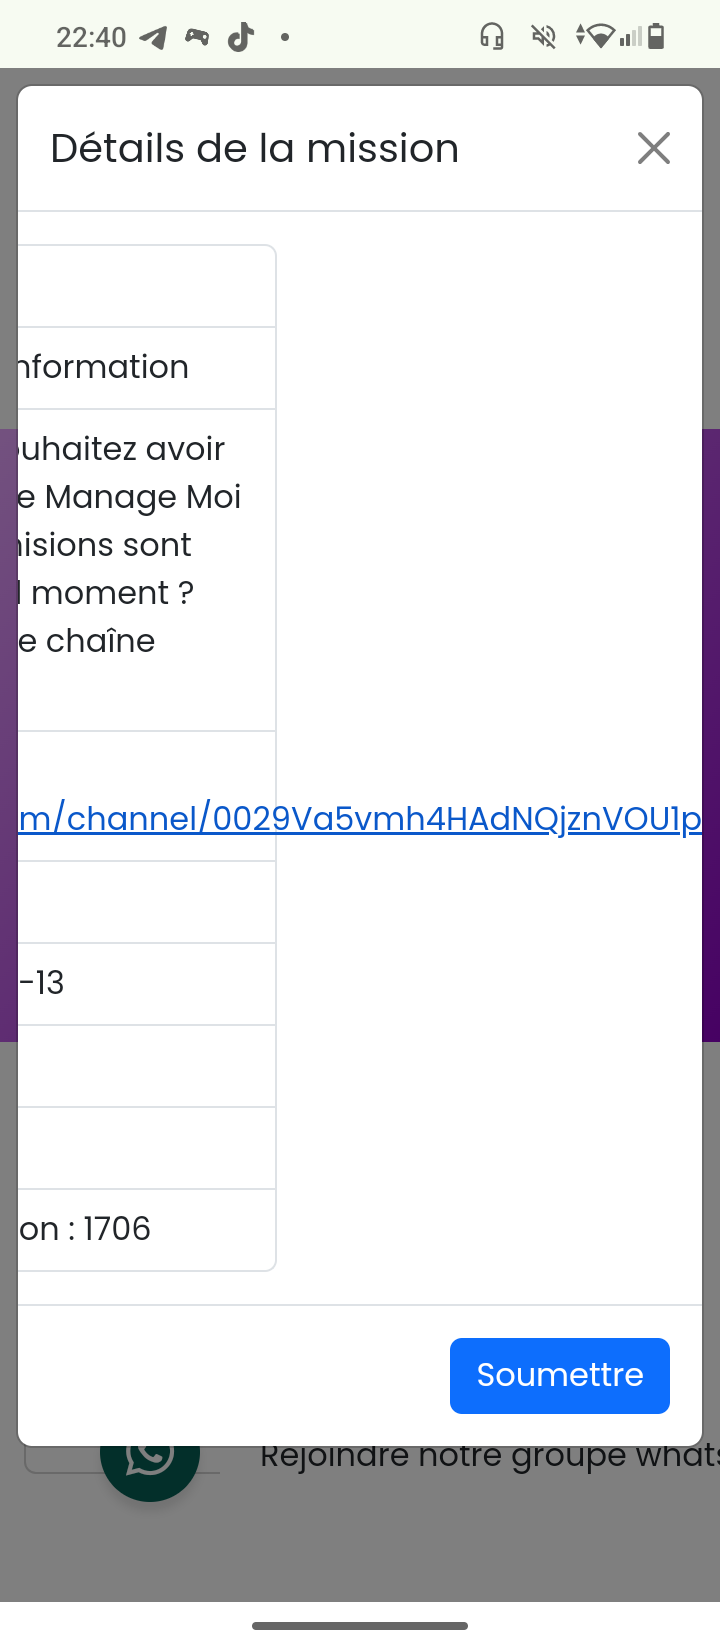Screen dimensions: 720x1650
Task: Tap the battery indicator icon
Action: pos(656,38)
